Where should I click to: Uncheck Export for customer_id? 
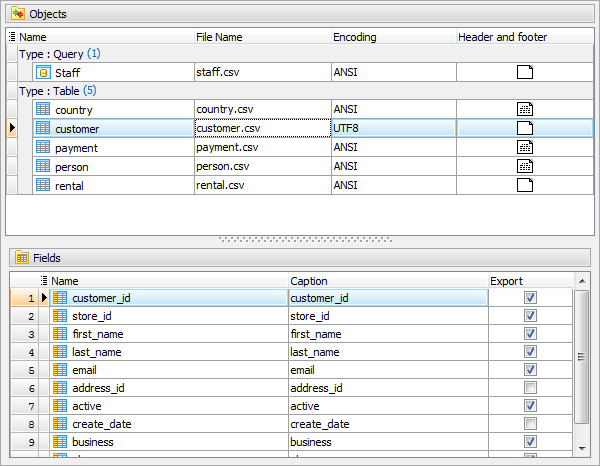coord(530,298)
